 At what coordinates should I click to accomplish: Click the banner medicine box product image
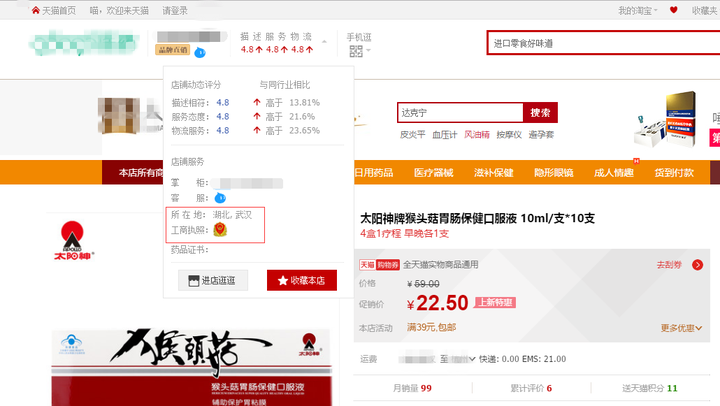pyautogui.click(x=666, y=119)
